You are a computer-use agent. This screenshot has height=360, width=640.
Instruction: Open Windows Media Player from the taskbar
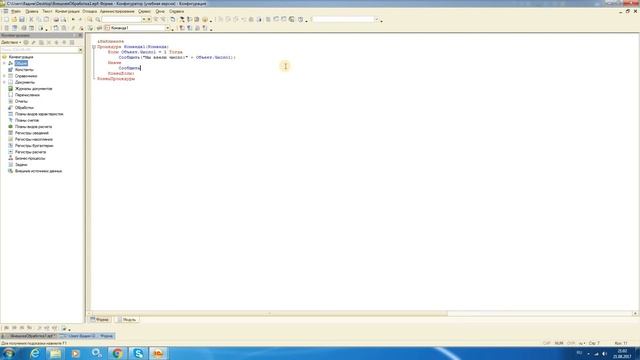click(76, 353)
